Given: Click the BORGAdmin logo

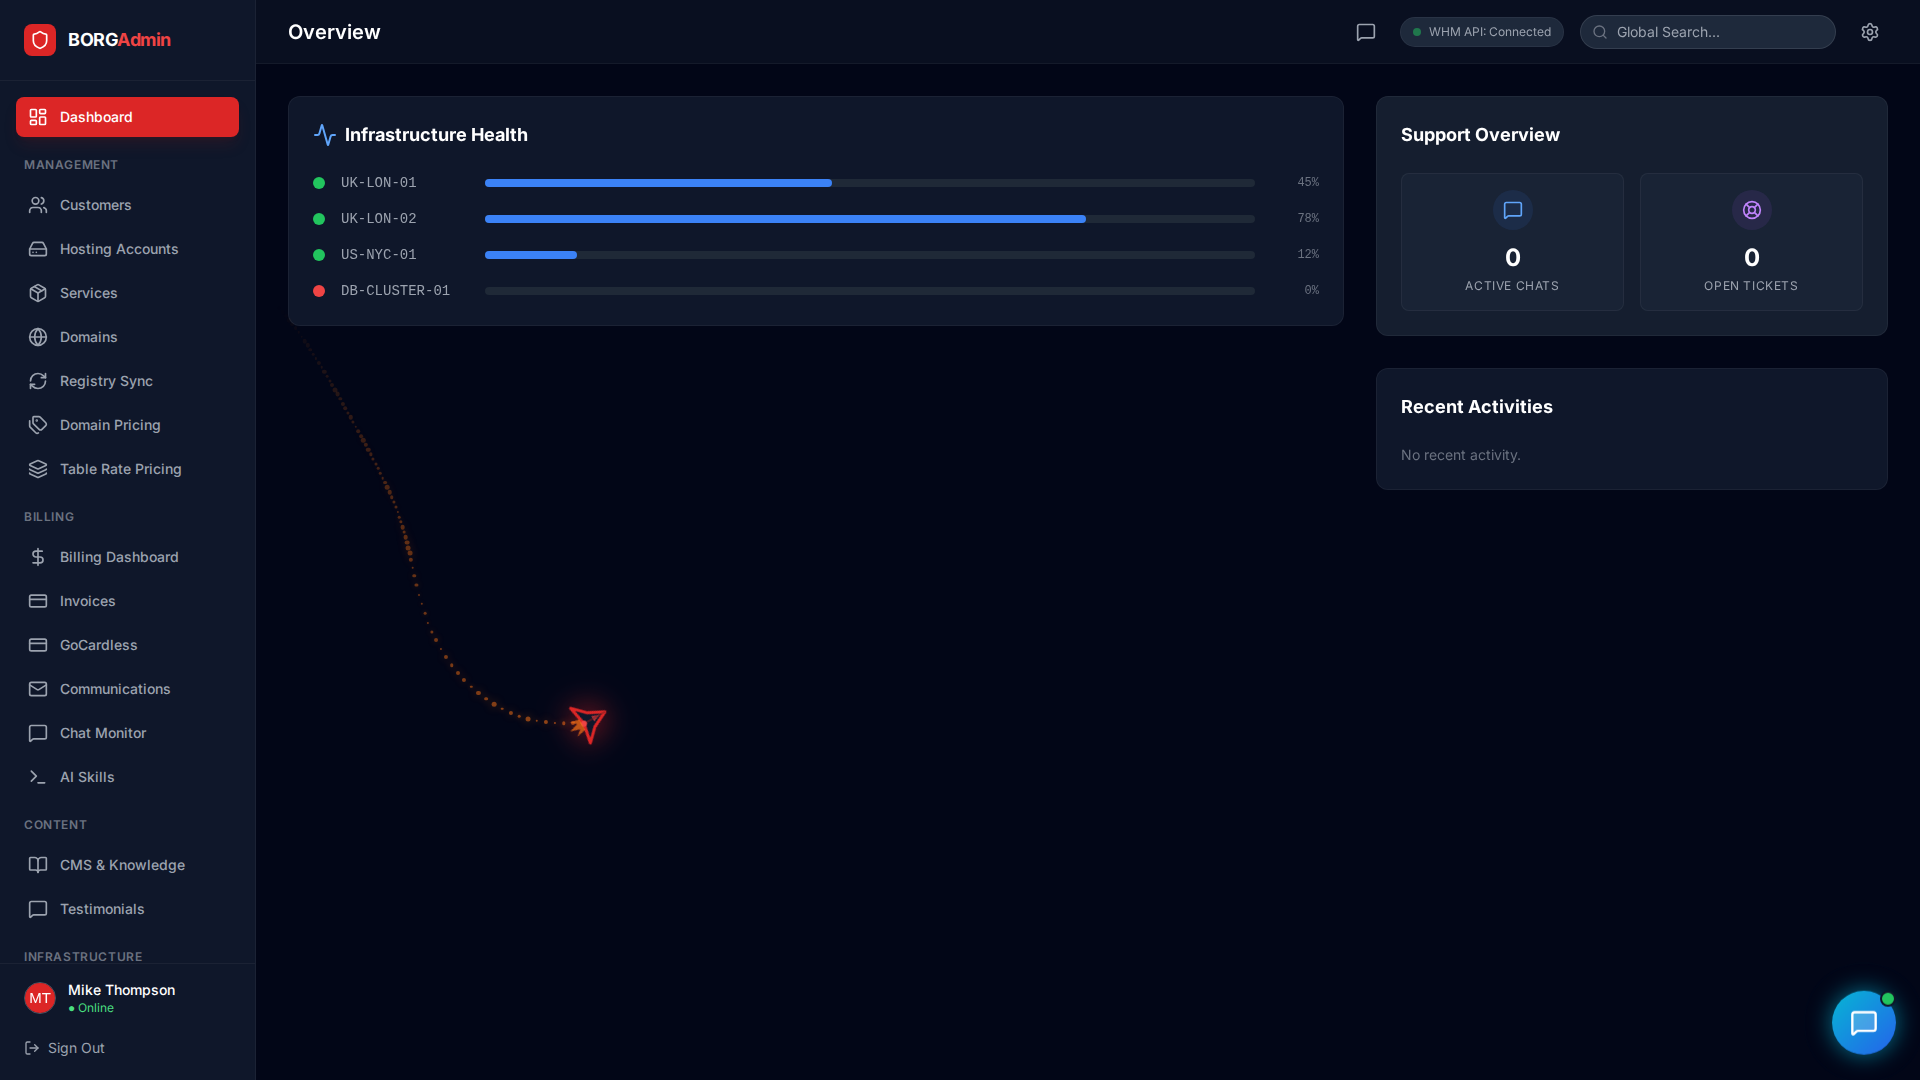Looking at the screenshot, I should coord(96,40).
